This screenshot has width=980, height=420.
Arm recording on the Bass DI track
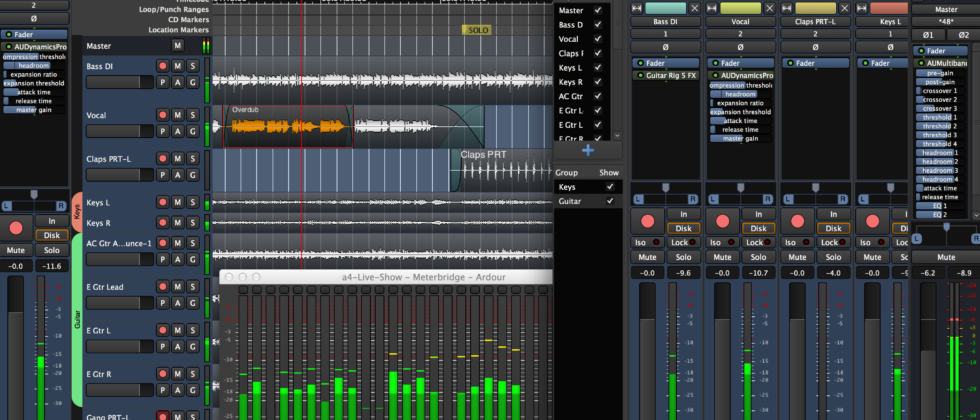[163, 66]
